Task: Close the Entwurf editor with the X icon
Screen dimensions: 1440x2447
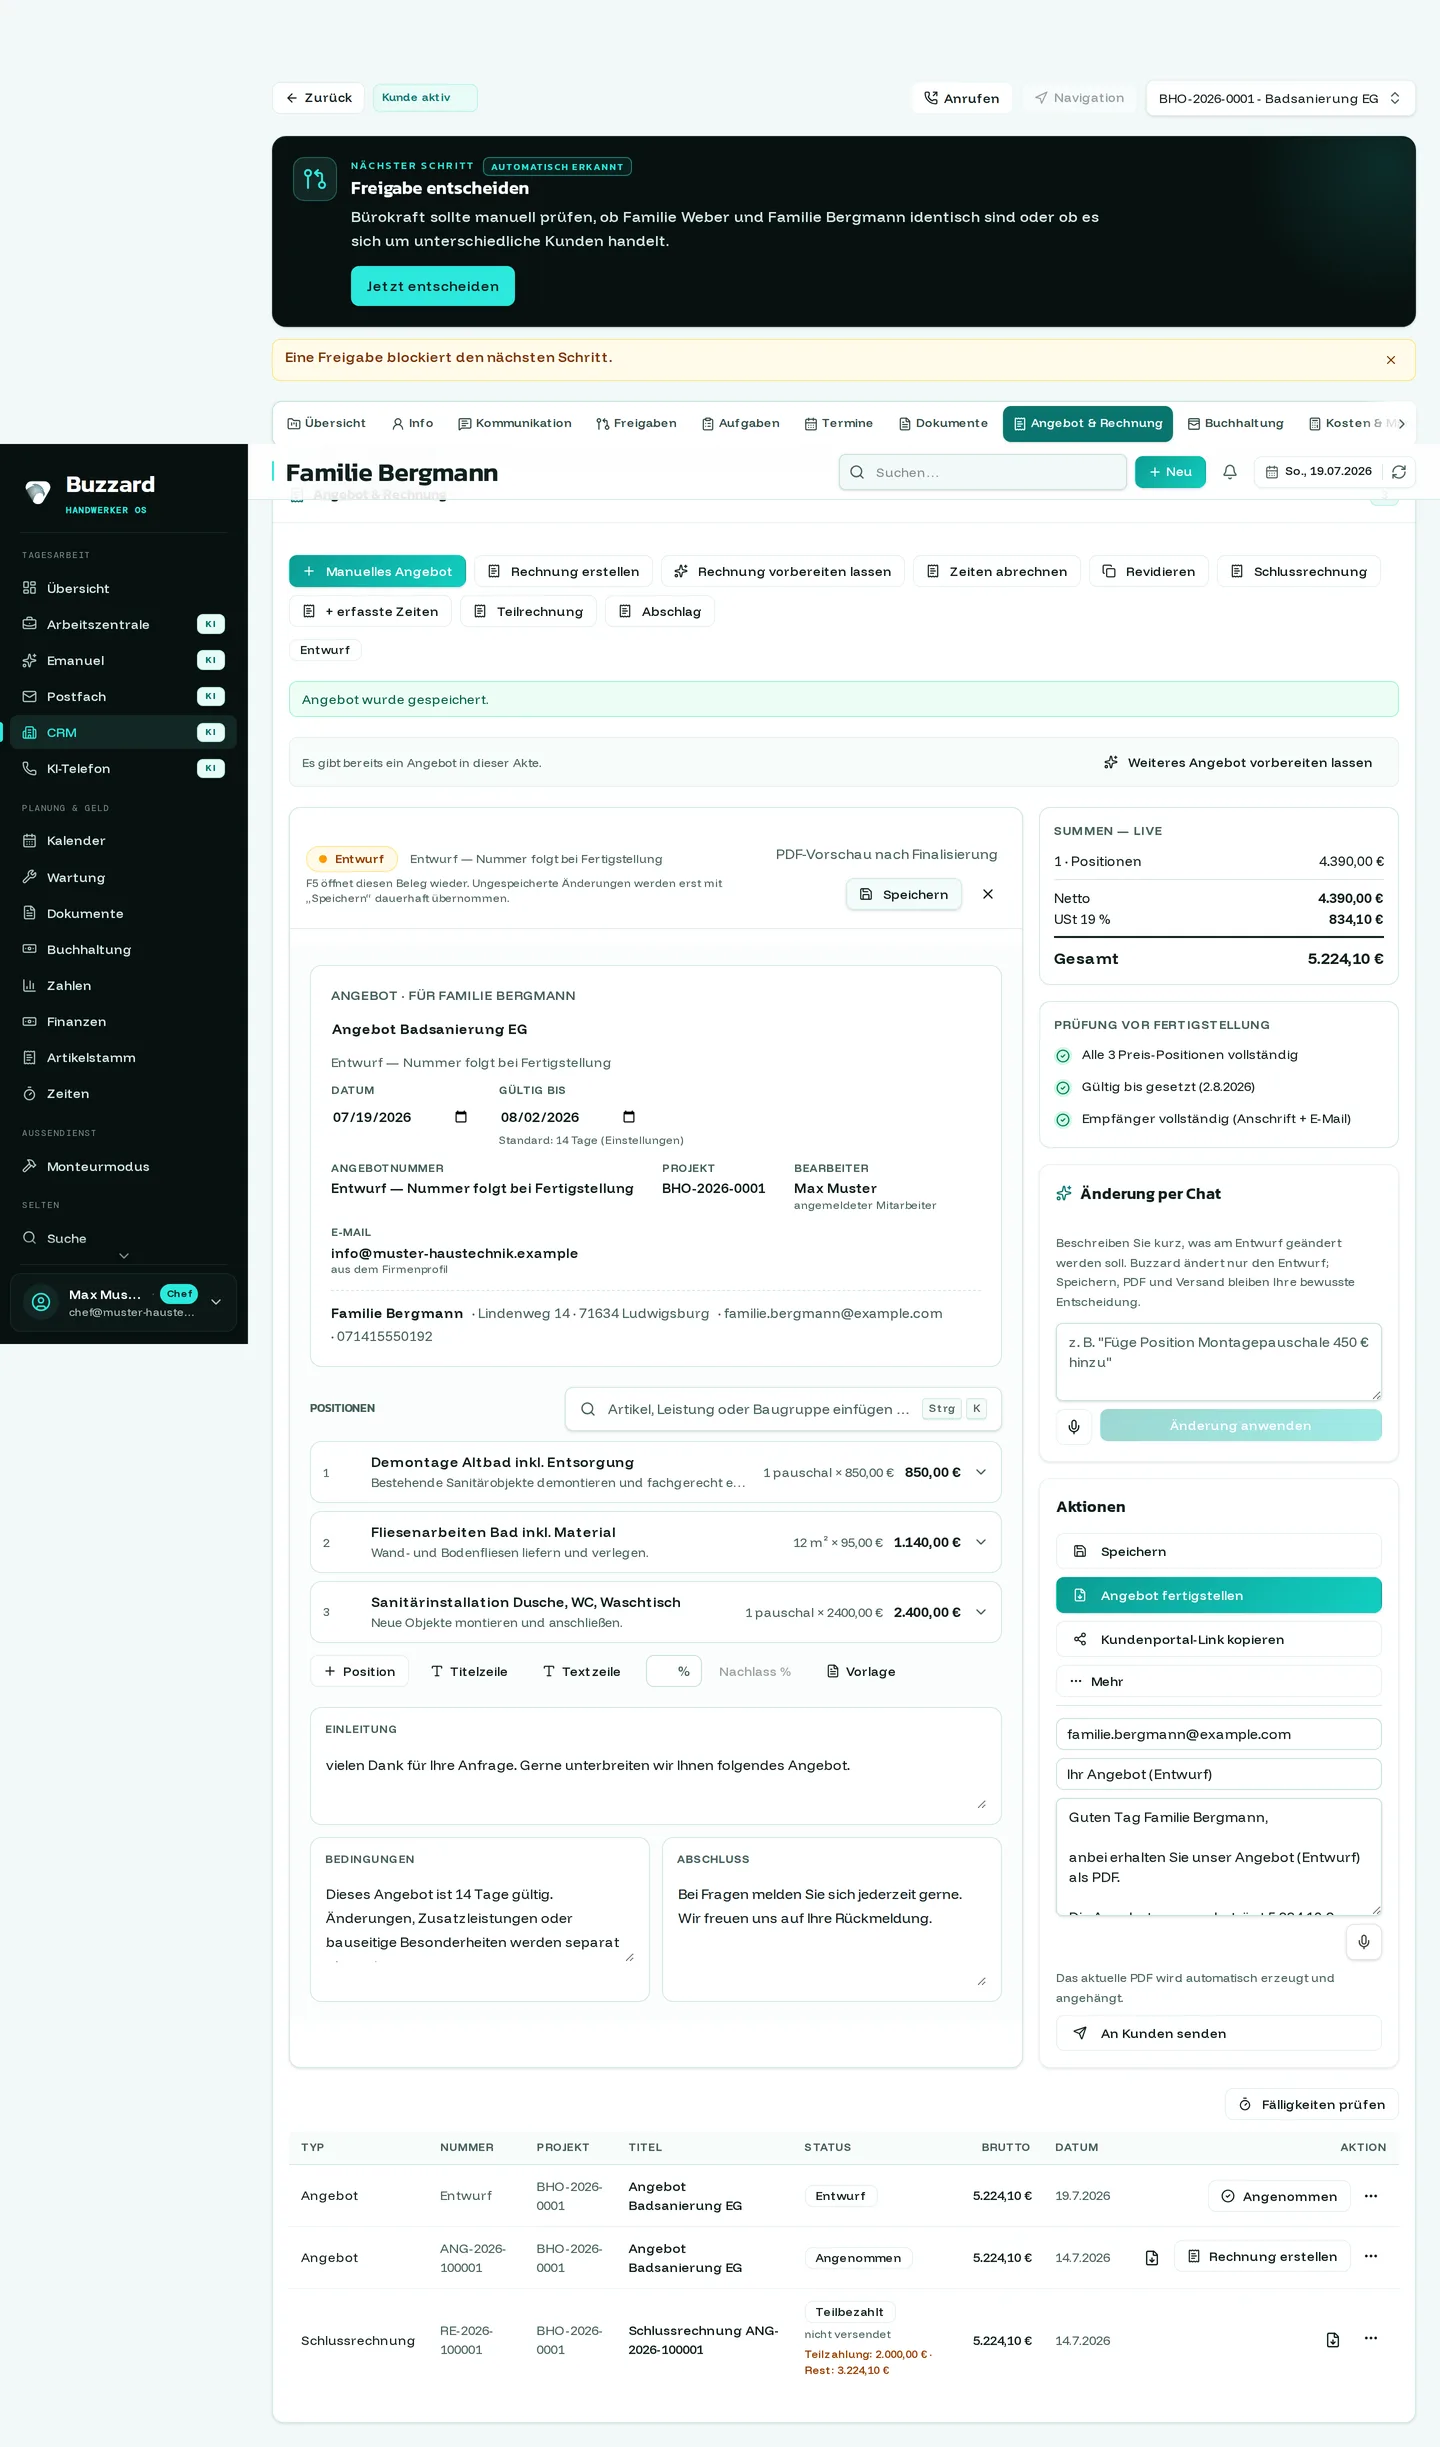Action: (x=988, y=894)
